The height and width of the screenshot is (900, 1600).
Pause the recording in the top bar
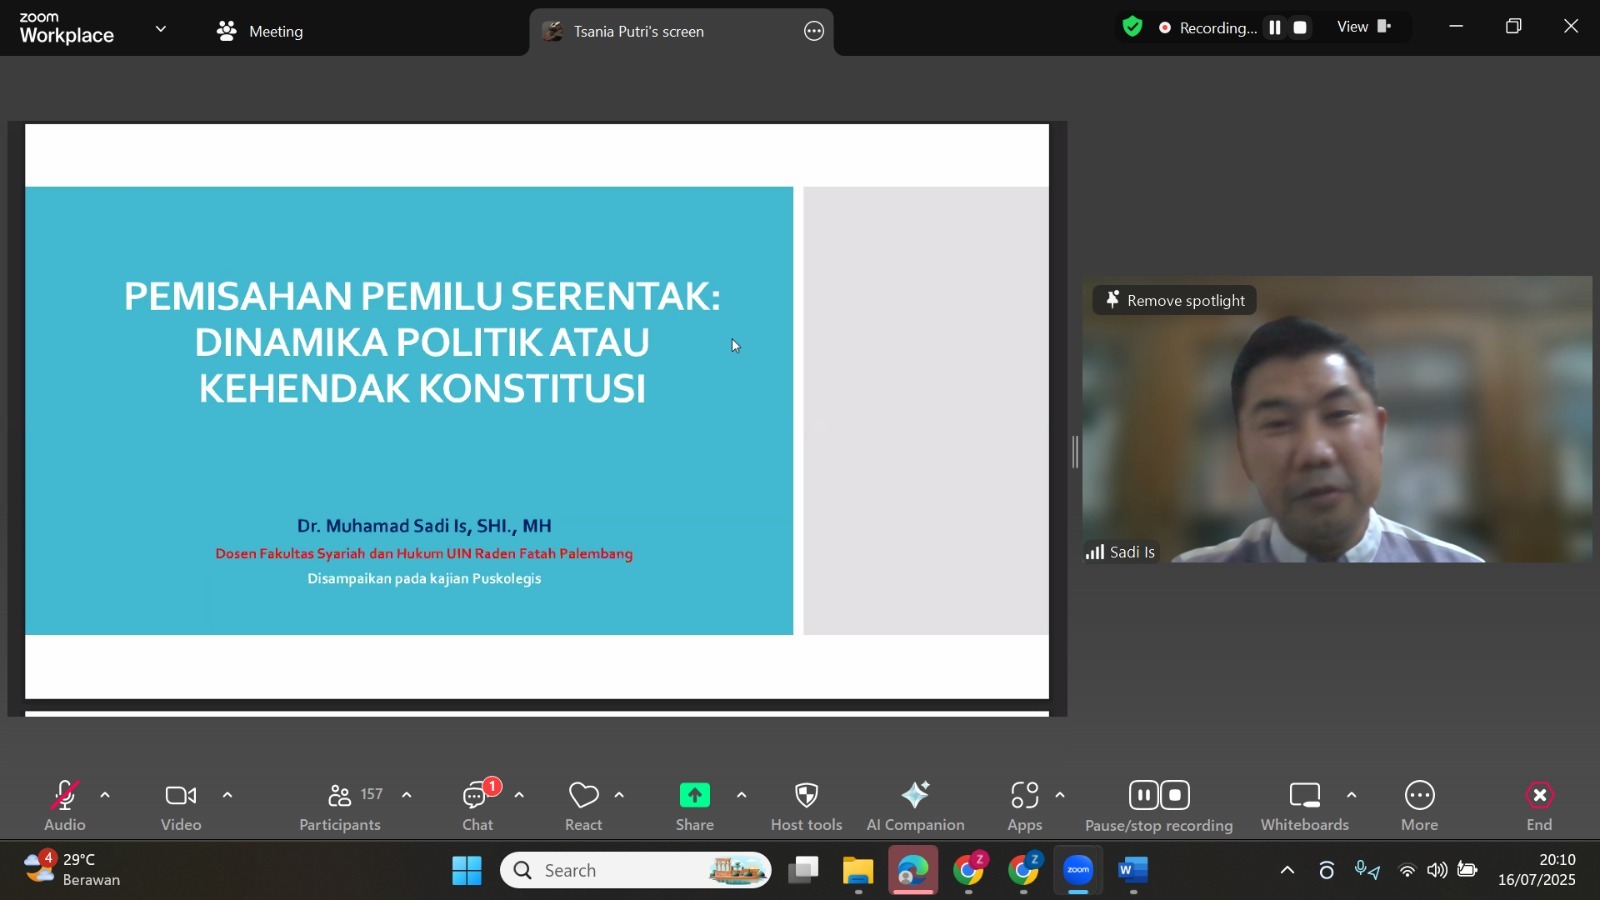point(1275,28)
